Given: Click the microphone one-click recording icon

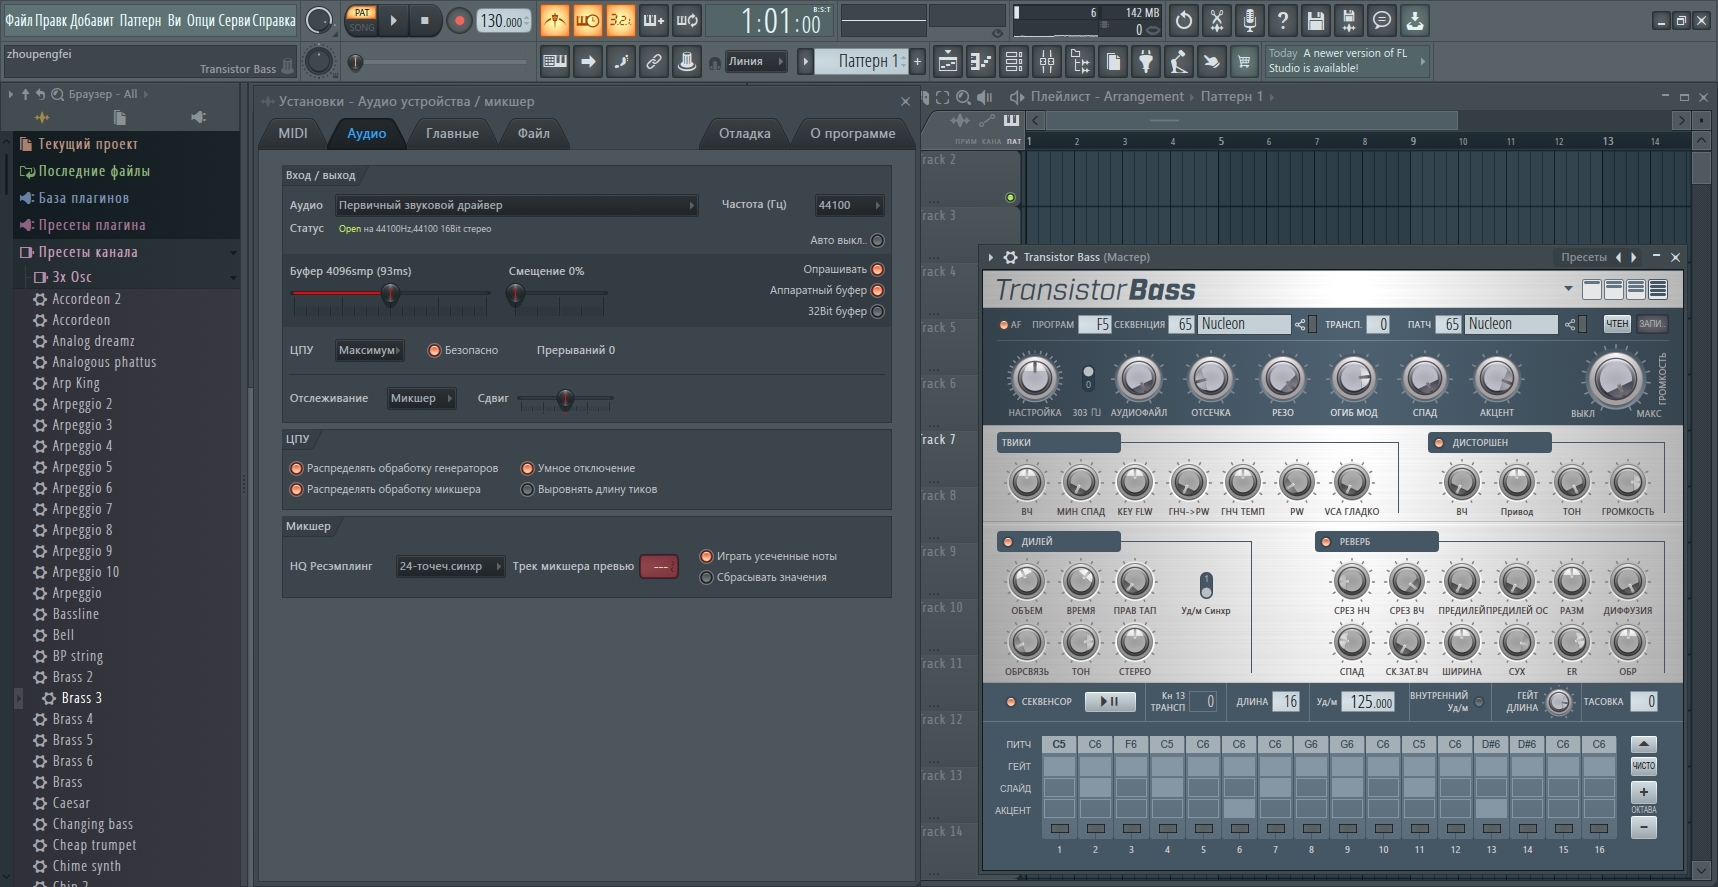Looking at the screenshot, I should coord(1250,20).
